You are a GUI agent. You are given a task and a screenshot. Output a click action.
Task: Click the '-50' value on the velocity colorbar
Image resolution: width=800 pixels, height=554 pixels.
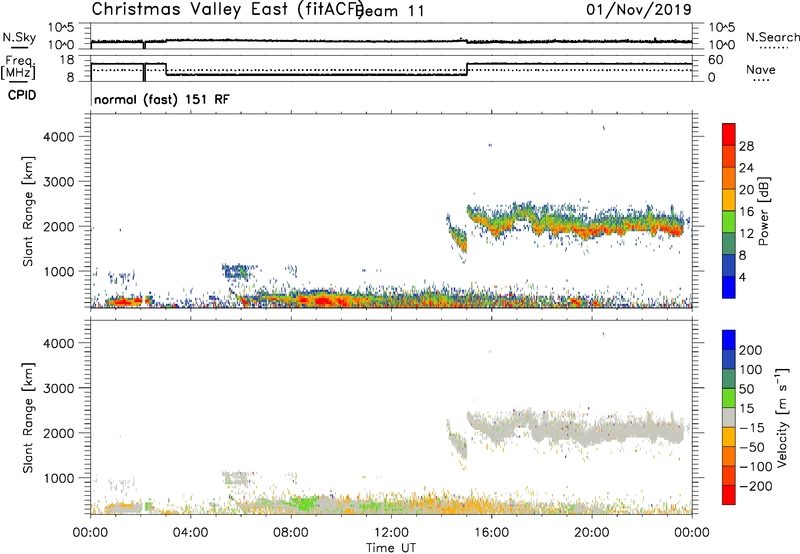point(752,447)
